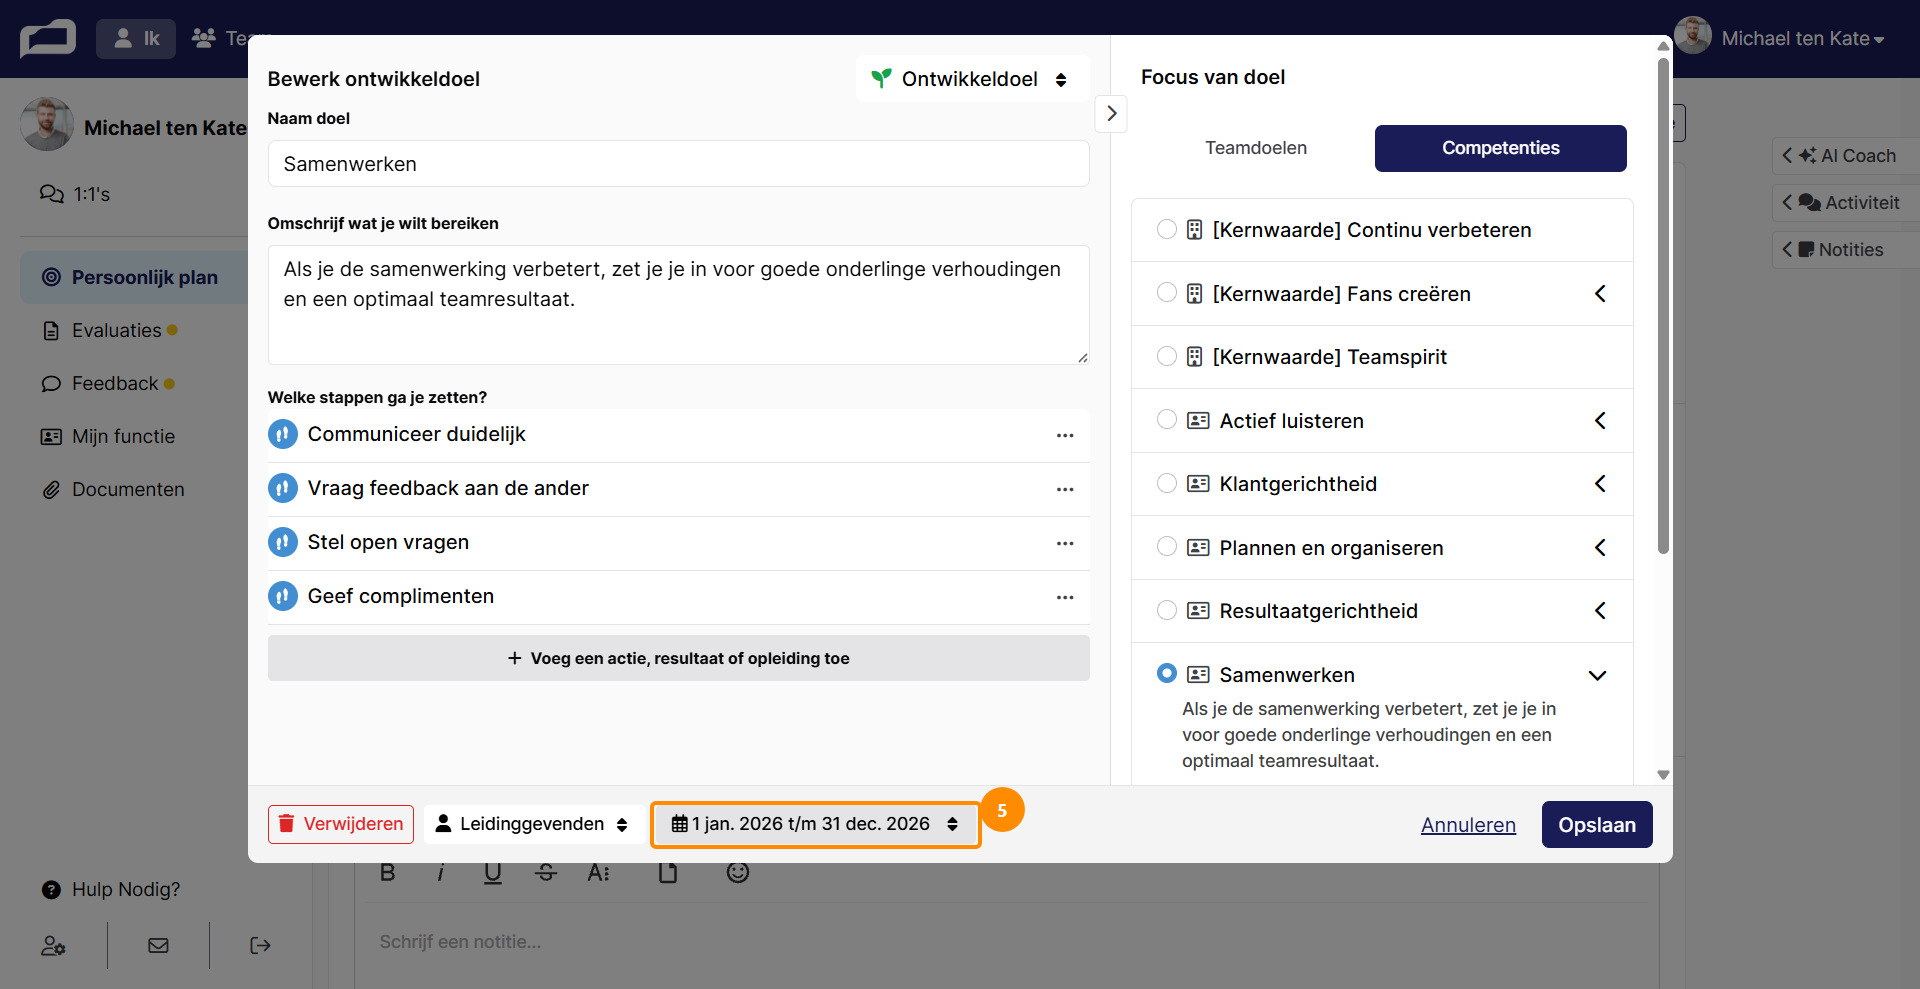Click the goal description textarea

[679, 305]
